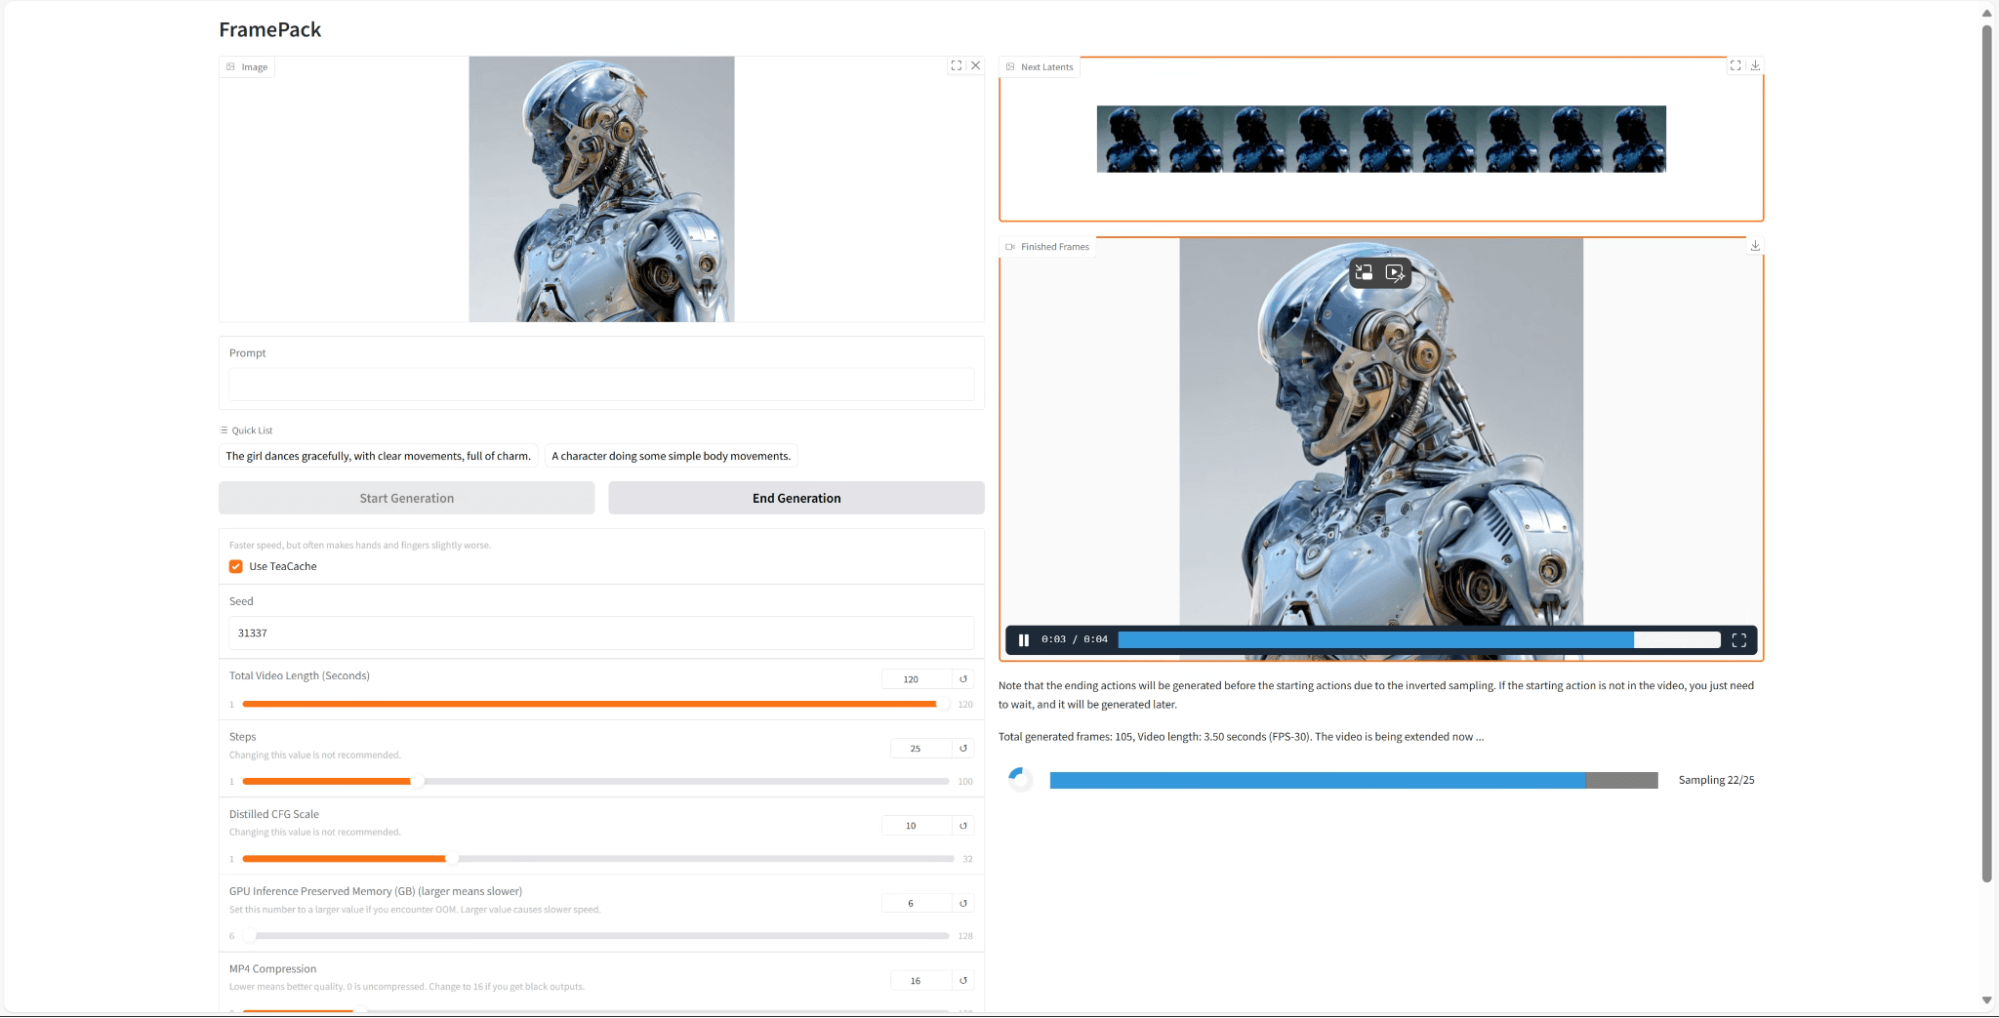Click the End Generation button
Screen dimensions: 1999x1018
(x=796, y=498)
